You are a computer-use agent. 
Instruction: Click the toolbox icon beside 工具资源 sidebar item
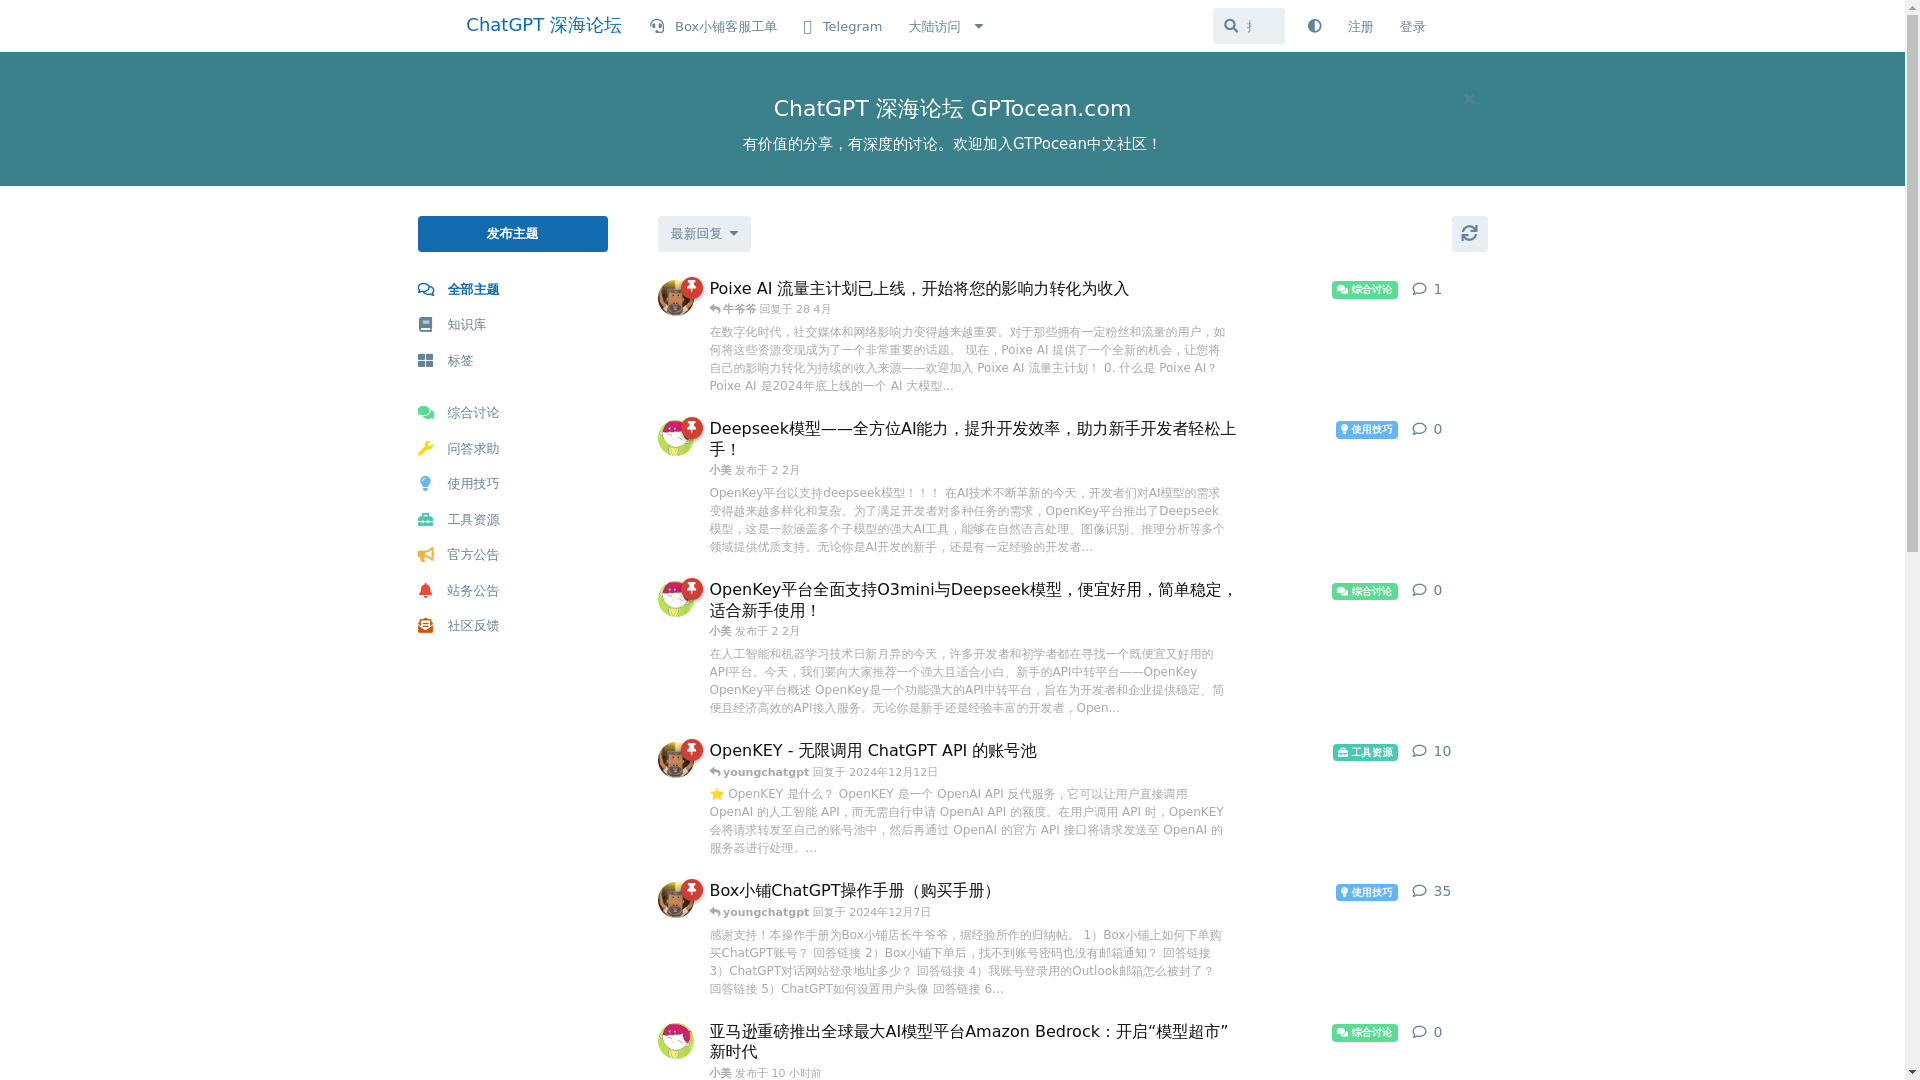coord(425,520)
